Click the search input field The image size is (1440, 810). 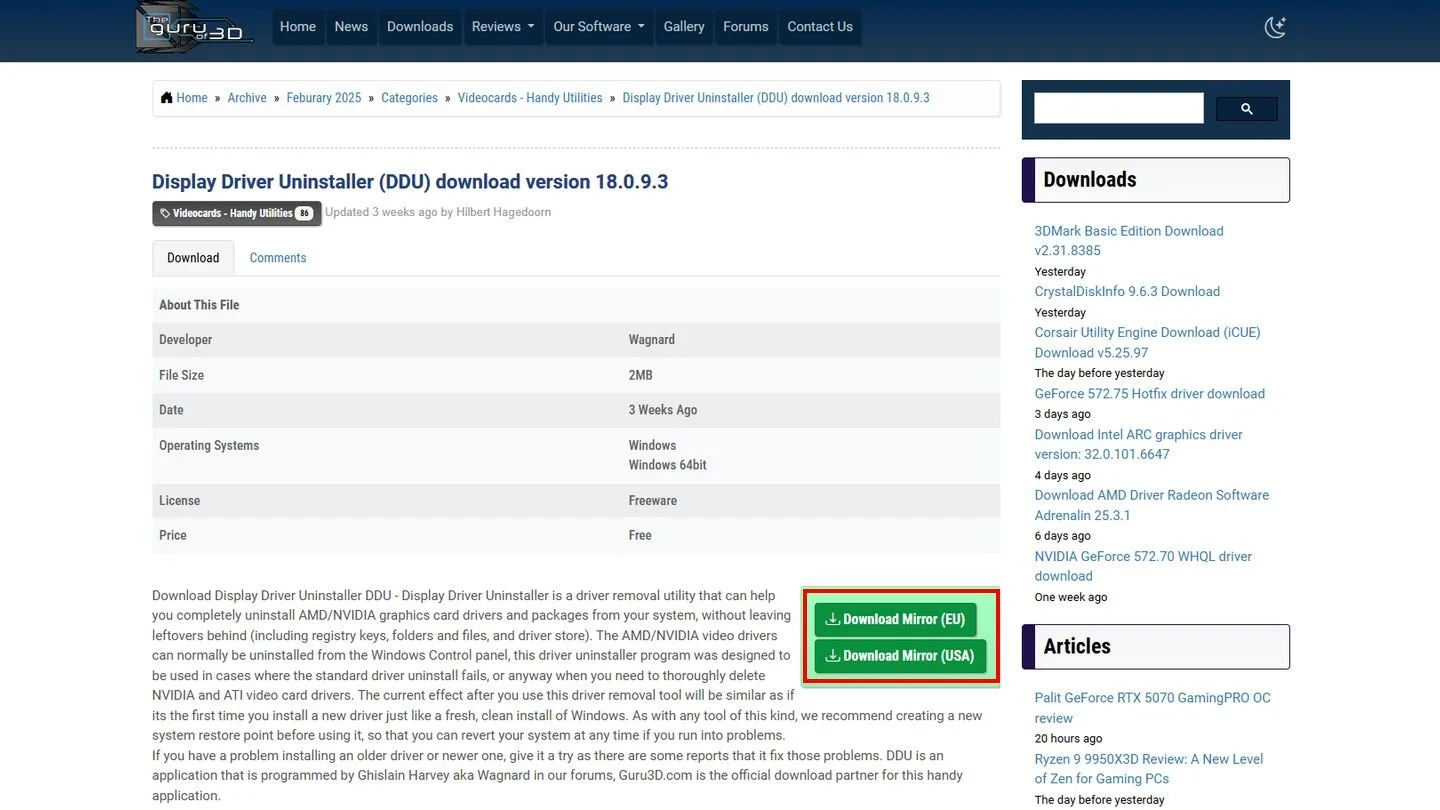(x=1118, y=108)
